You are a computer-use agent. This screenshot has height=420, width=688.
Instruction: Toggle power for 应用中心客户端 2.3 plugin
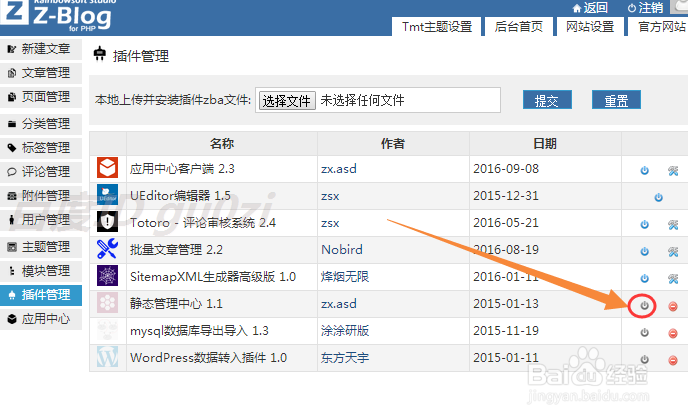click(644, 170)
